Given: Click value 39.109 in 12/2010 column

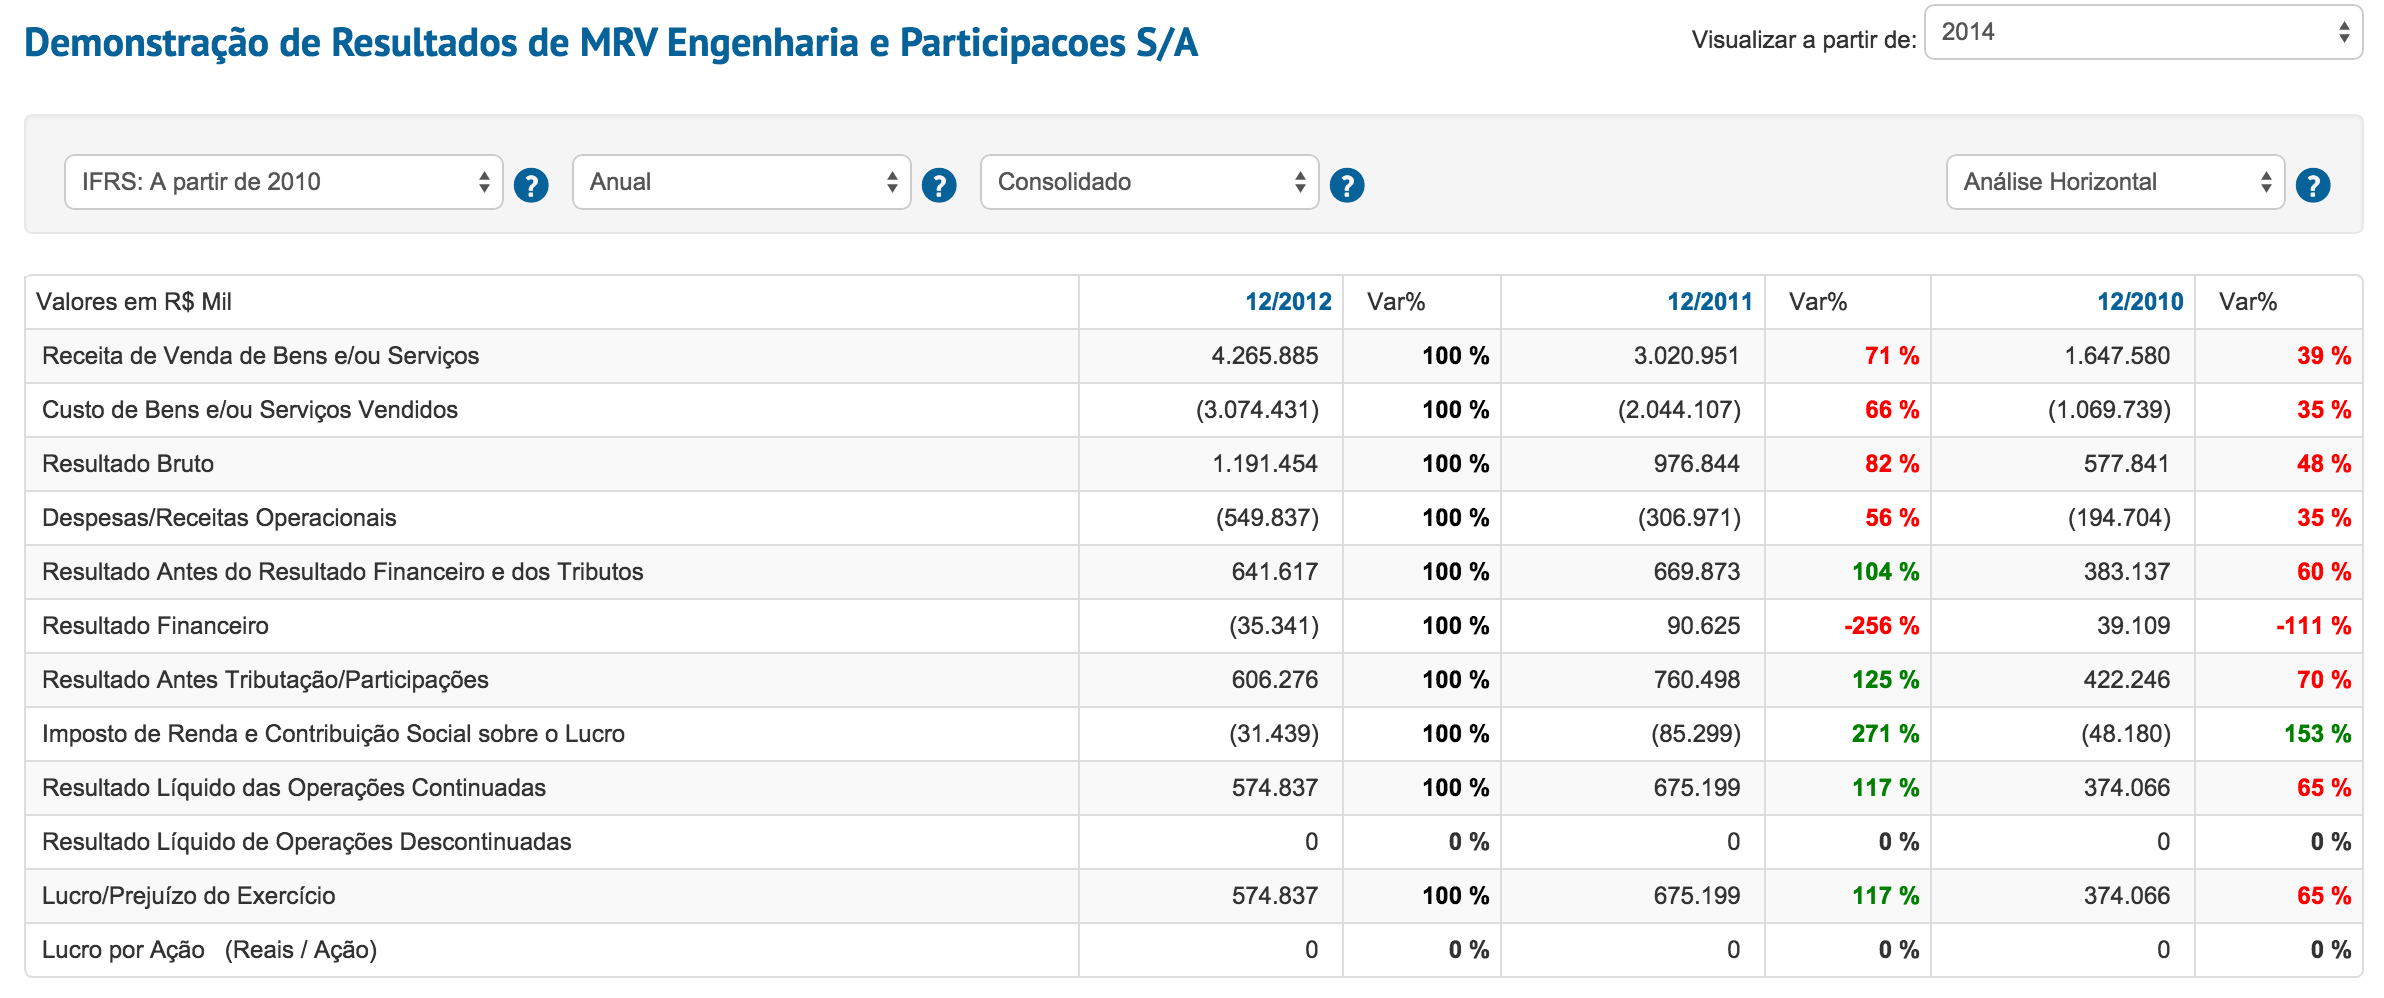Looking at the screenshot, I should pos(2133,626).
